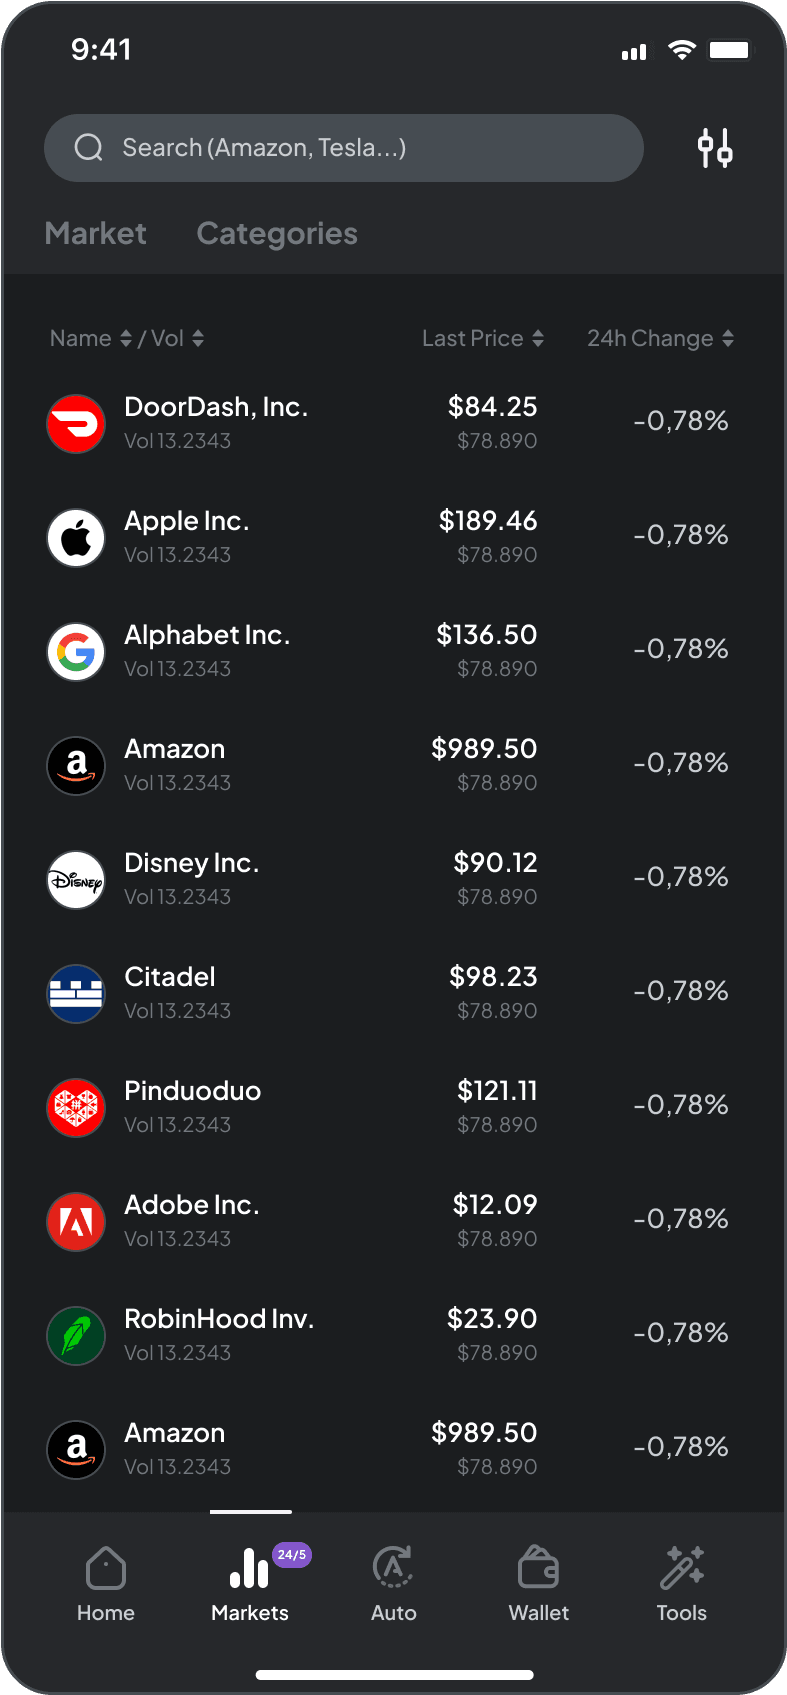
Task: Open the filter settings sliders icon
Action: [715, 148]
